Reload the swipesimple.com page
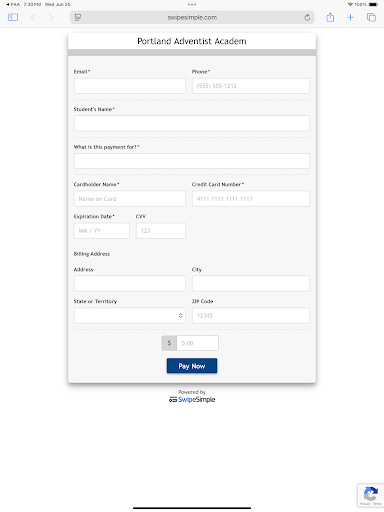 click(307, 17)
